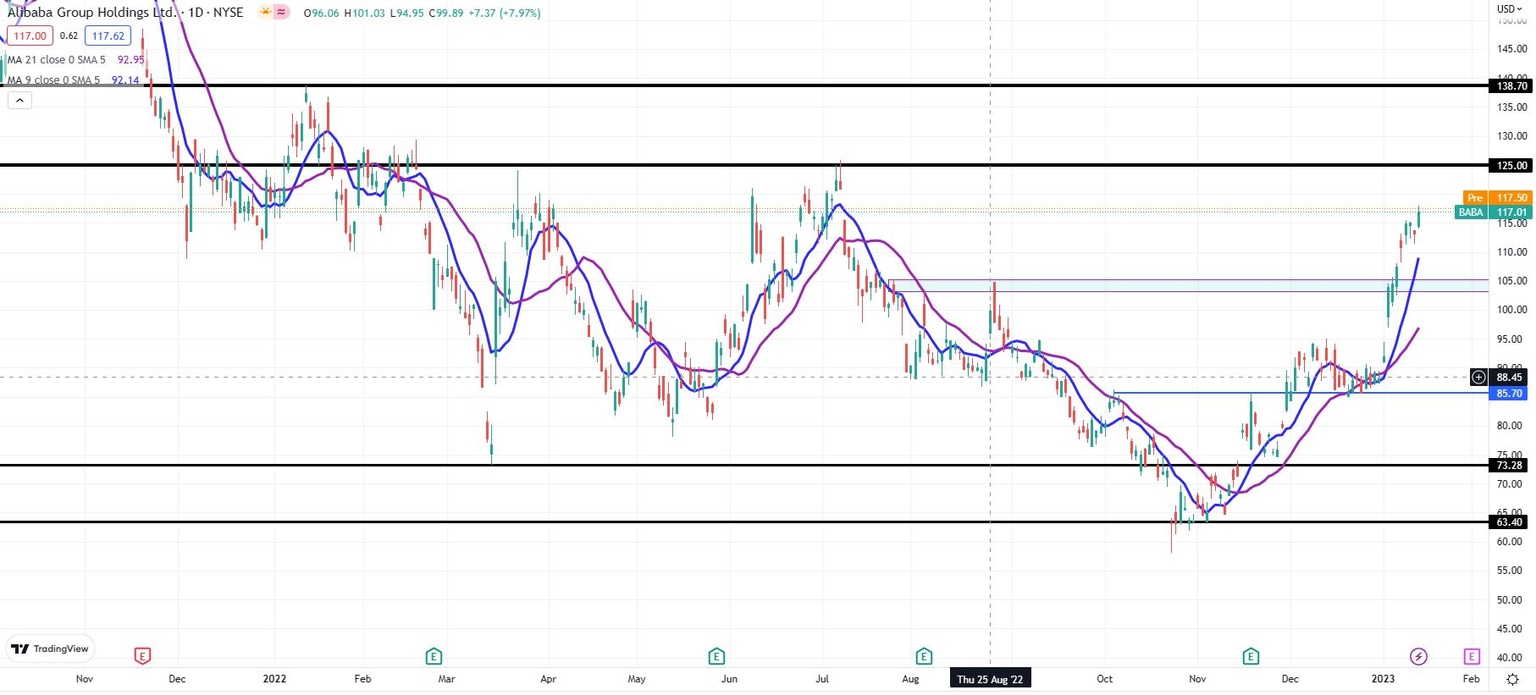Screen dimensions: 1536x695
Task: Click the 145.00 price scale label
Action: 1511,49
